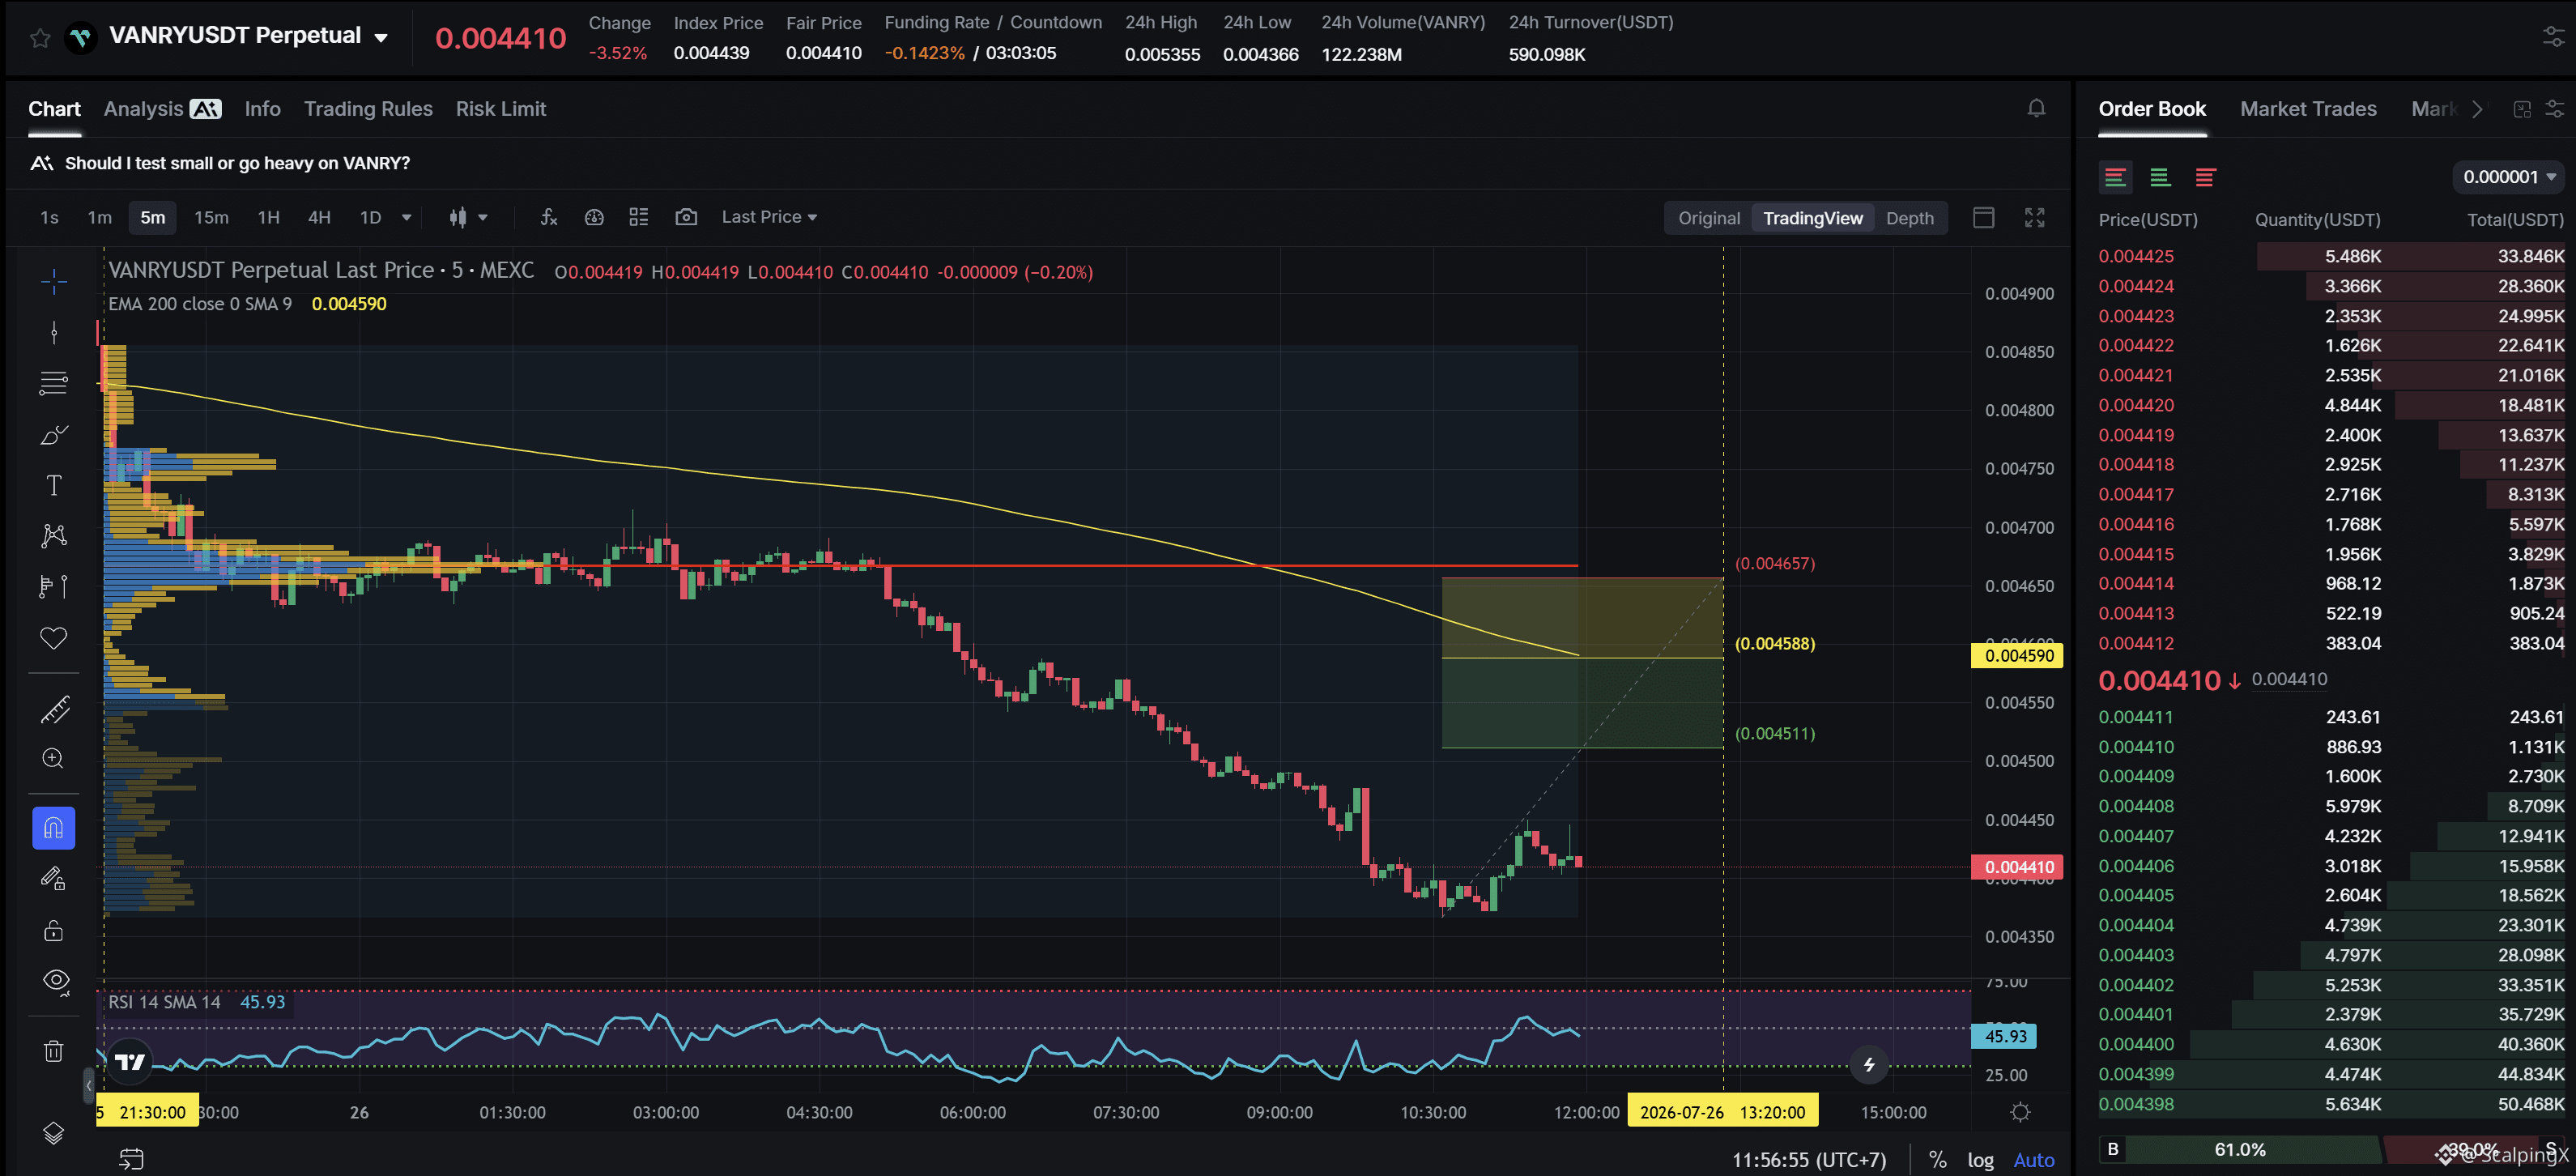Open time axis settings gear
Viewport: 2576px width, 1176px height.
2020,1112
